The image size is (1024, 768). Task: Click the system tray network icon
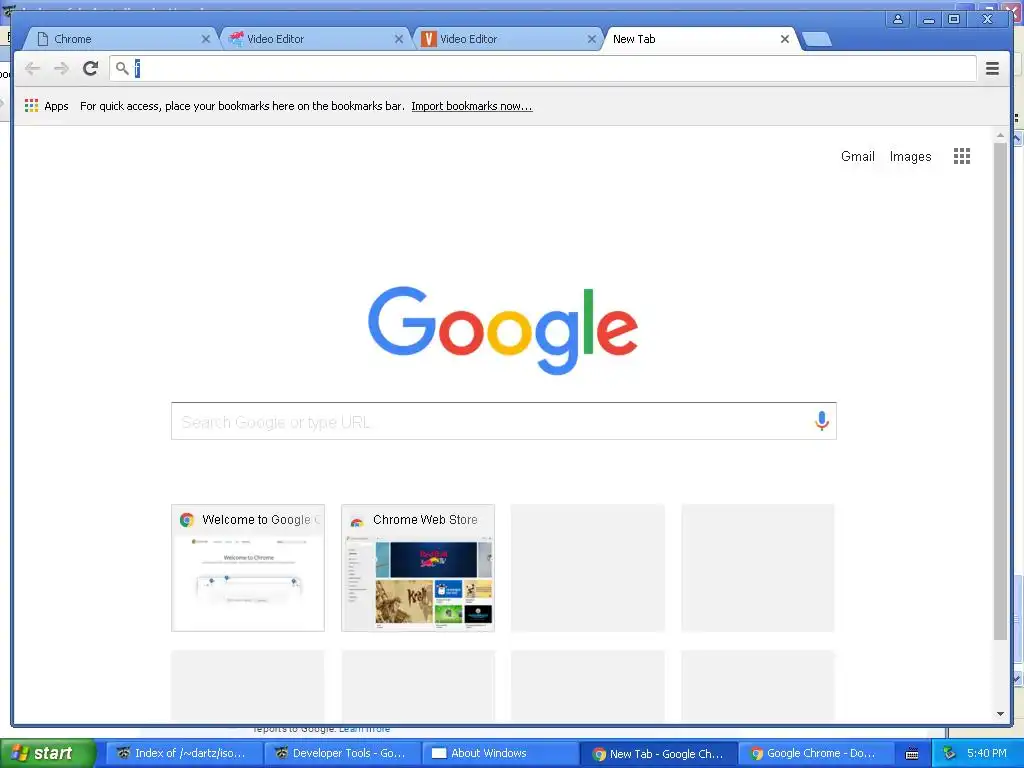coord(950,754)
